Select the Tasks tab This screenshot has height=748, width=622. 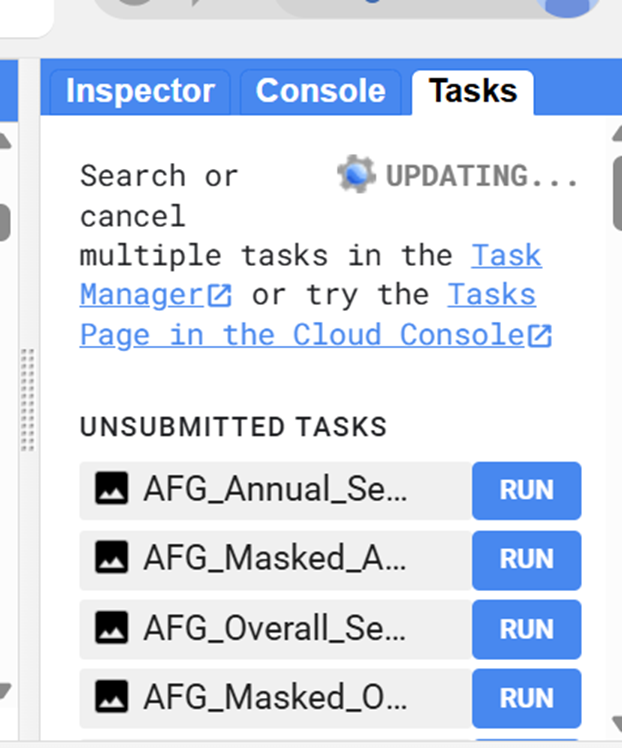point(473,92)
